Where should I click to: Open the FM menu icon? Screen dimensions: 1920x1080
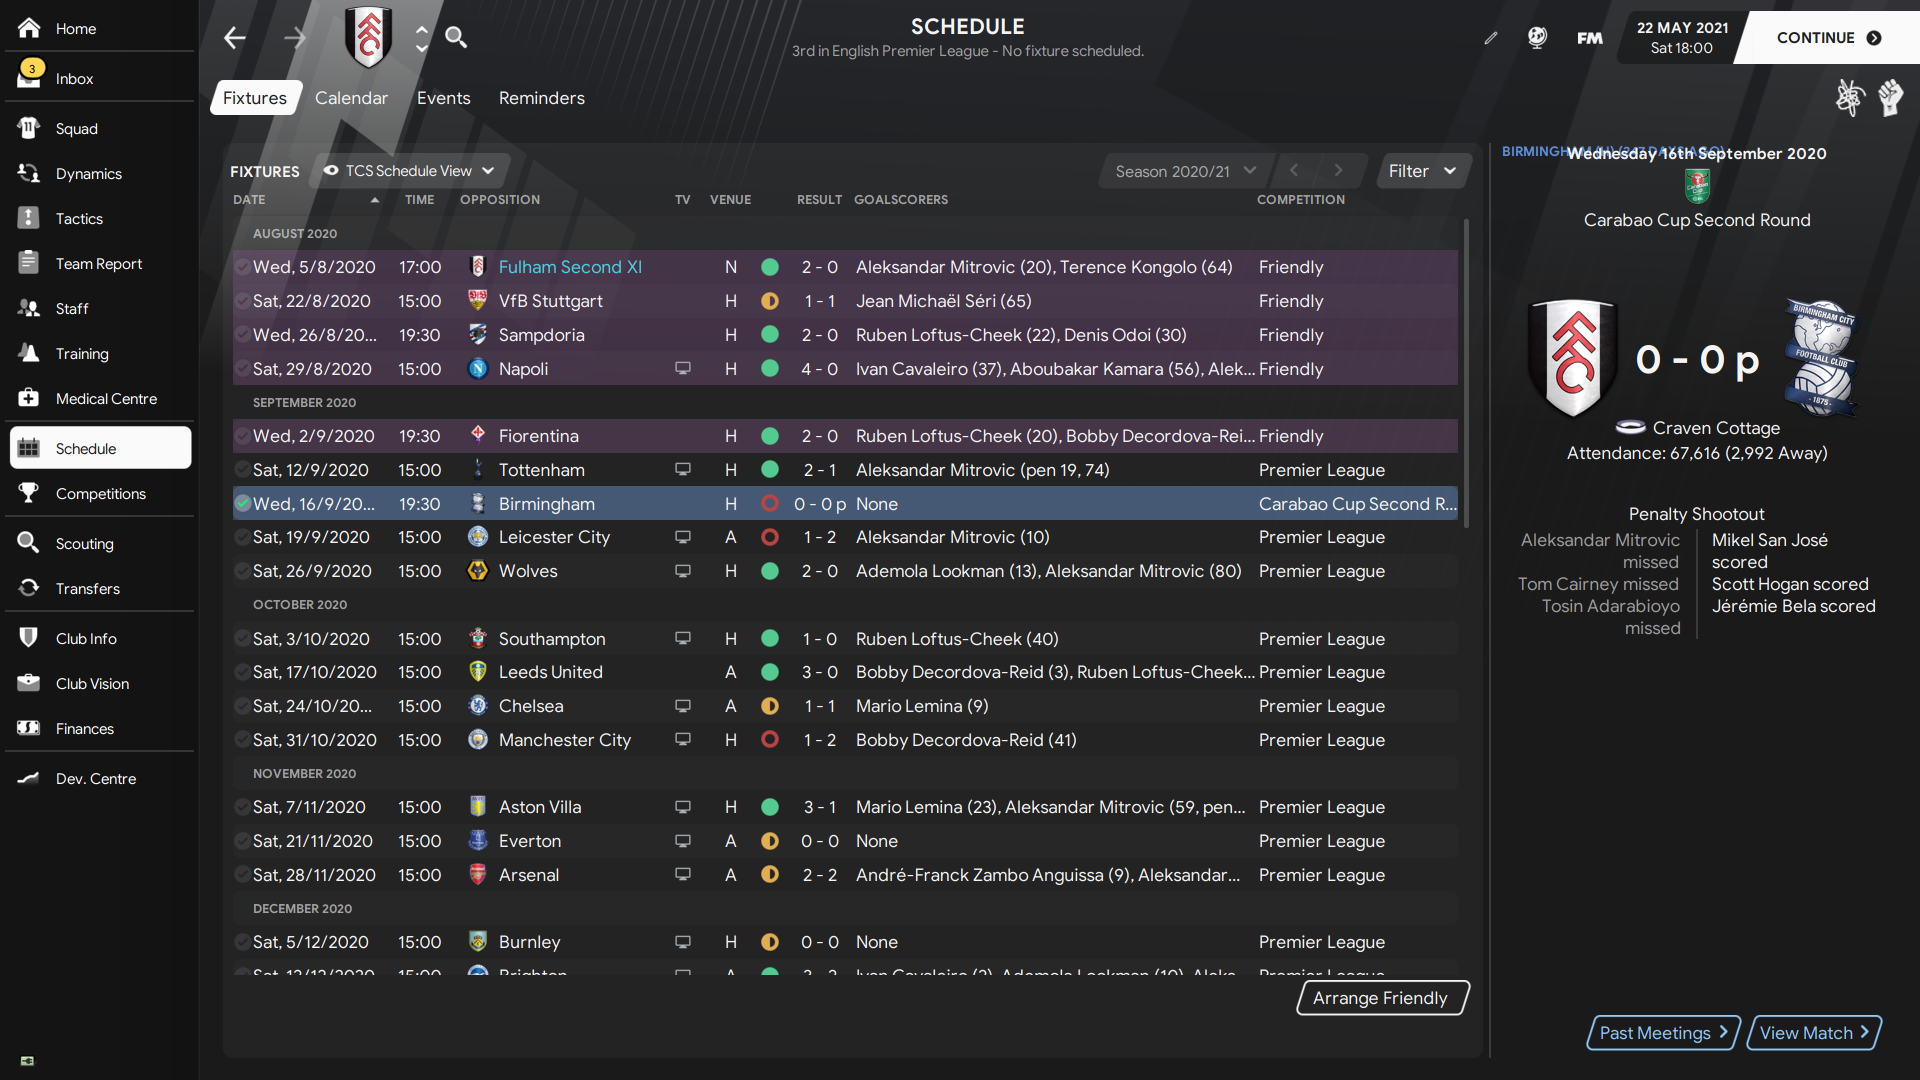1589,38
